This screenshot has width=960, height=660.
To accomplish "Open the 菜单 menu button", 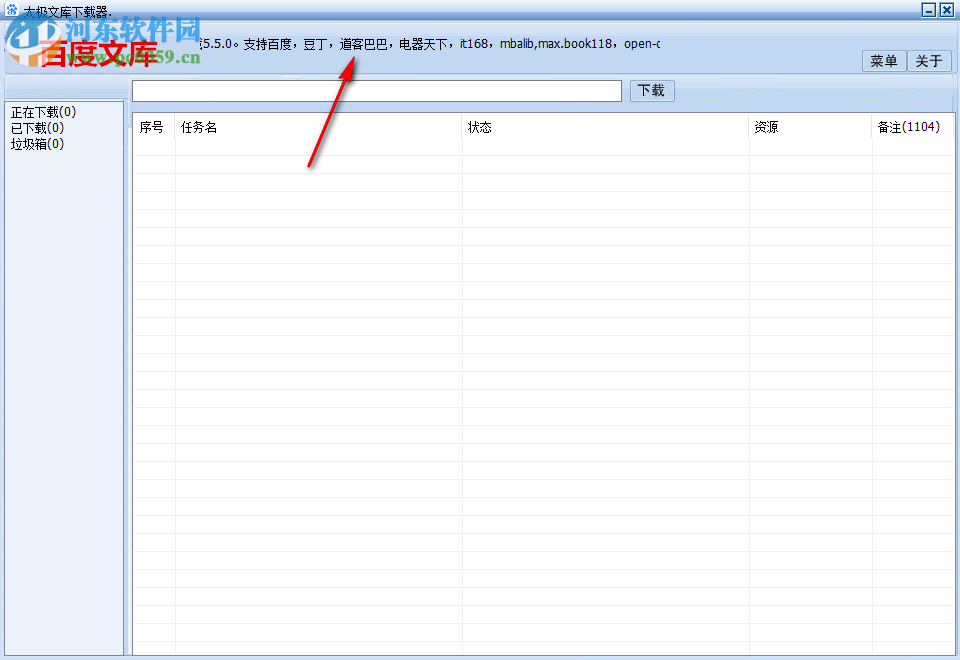I will [884, 61].
